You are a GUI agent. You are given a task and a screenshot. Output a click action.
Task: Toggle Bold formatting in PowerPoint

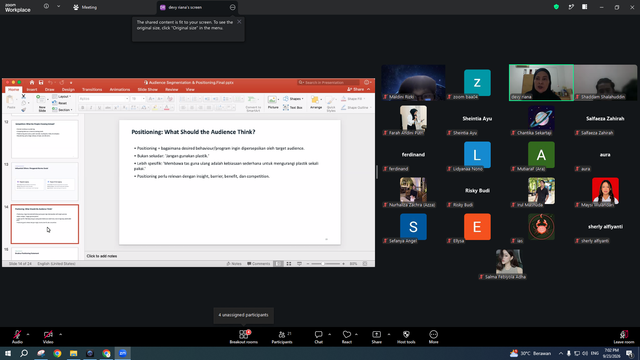pos(82,108)
